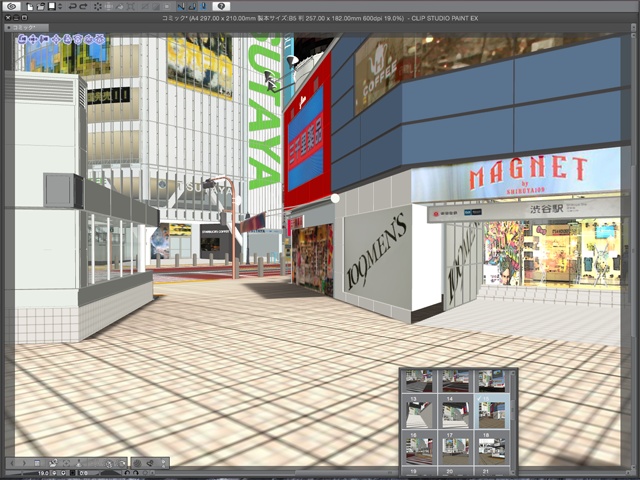Select checked camera angle thumbnail 15
Viewport: 640px width, 480px height.
pos(491,411)
